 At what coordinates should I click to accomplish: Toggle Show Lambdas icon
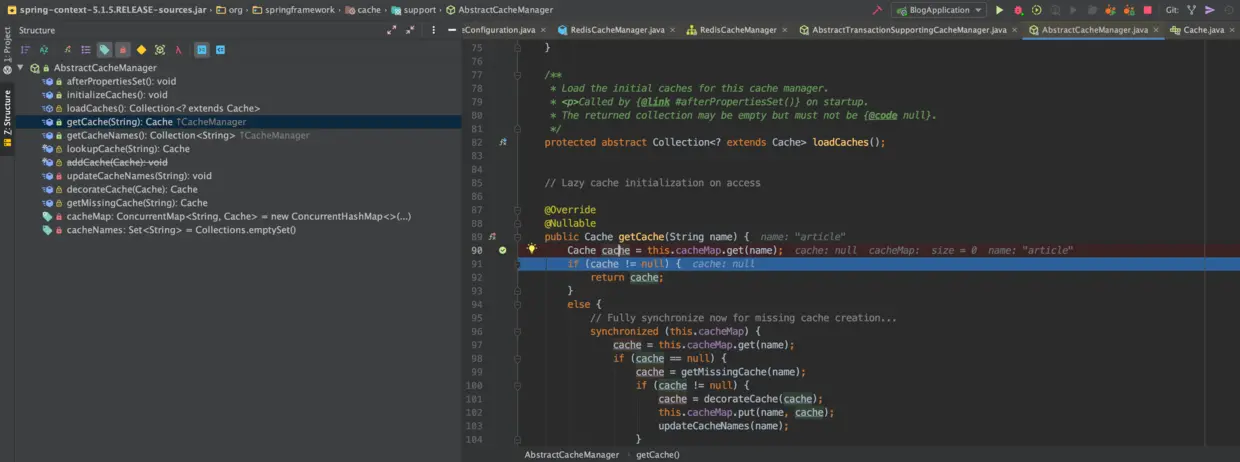[178, 49]
